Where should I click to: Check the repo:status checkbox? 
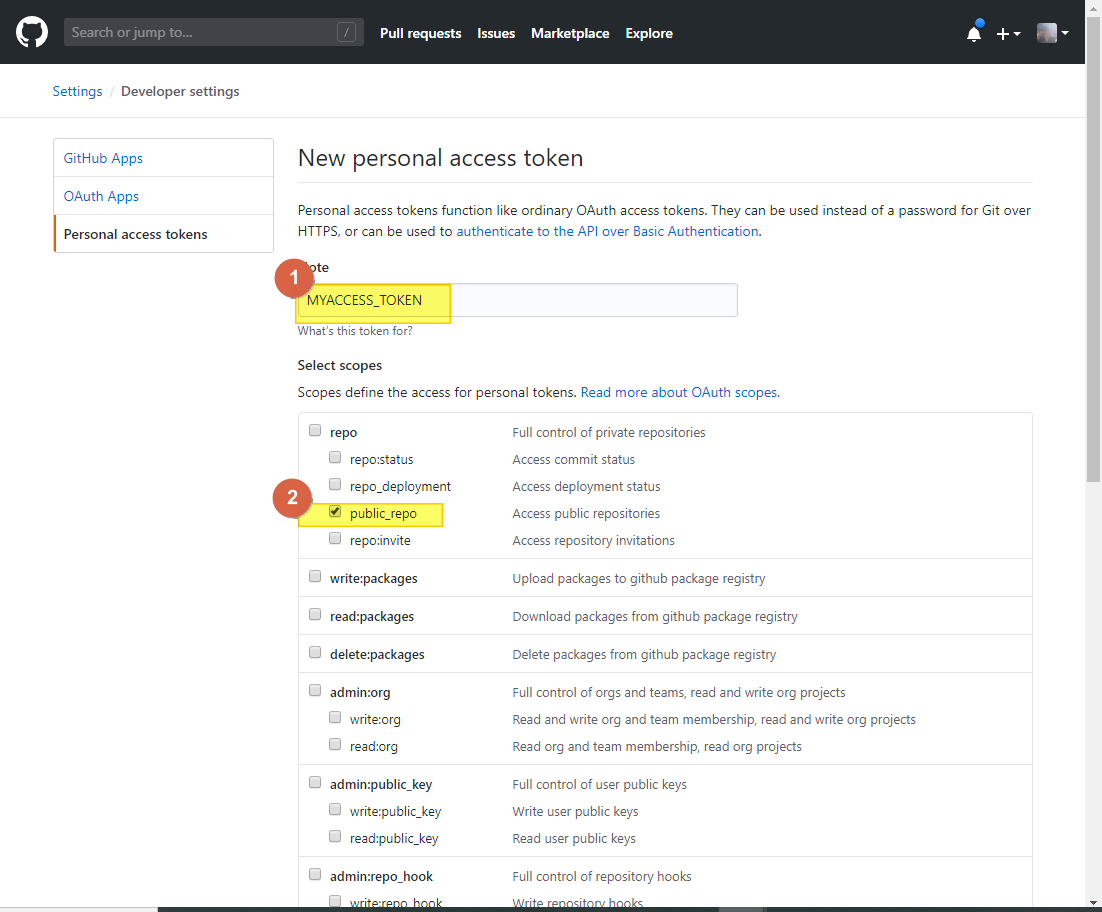pos(335,457)
